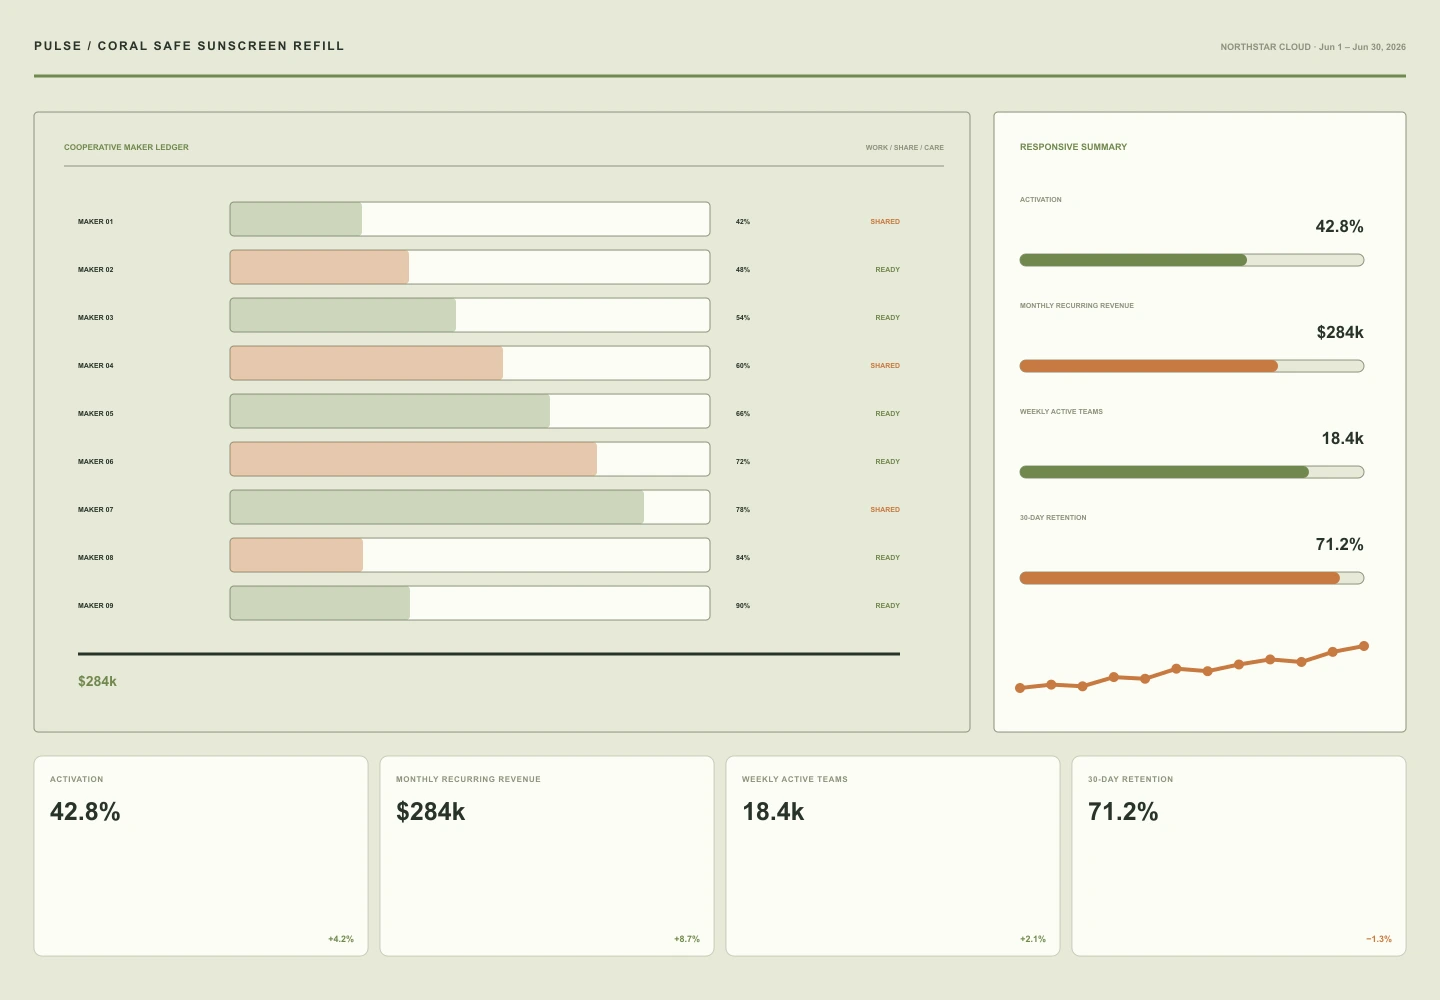This screenshot has width=1440, height=1000.
Task: Click the +2.1% change on teams card
Action: point(1033,939)
